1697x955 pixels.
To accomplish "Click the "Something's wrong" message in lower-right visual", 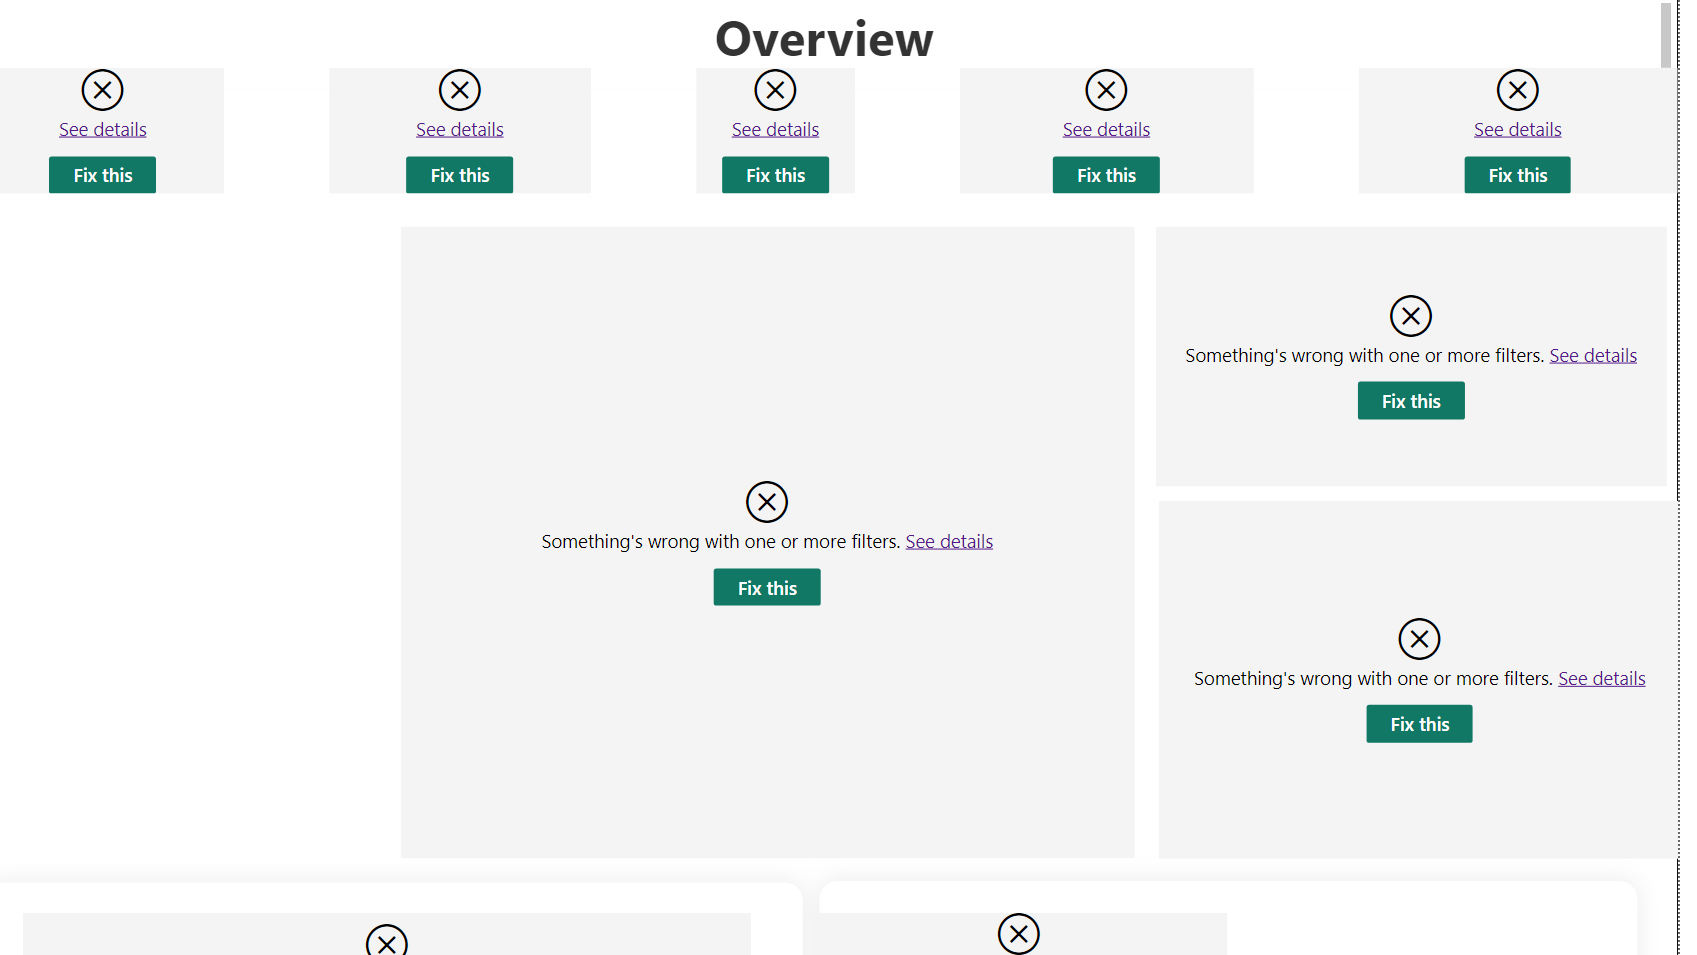I will click(x=1373, y=678).
